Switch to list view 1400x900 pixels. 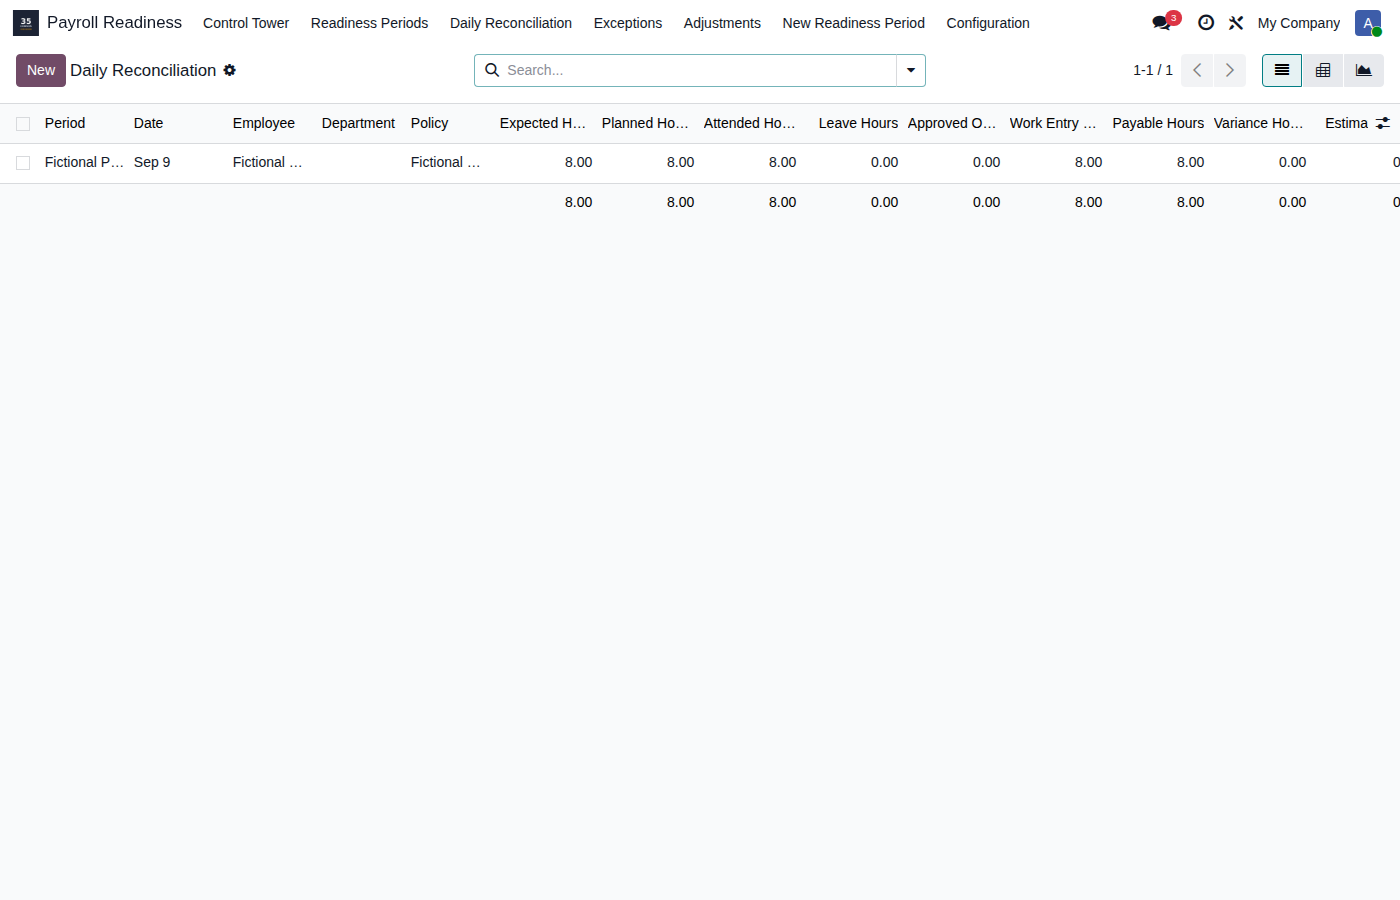pyautogui.click(x=1282, y=70)
